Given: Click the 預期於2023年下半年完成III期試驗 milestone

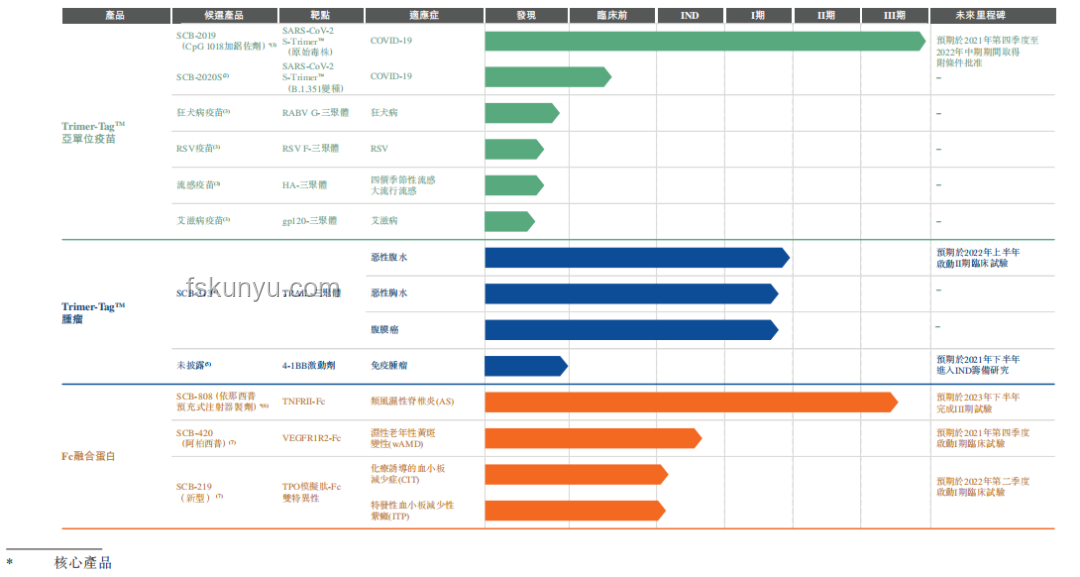Looking at the screenshot, I should point(978,403).
